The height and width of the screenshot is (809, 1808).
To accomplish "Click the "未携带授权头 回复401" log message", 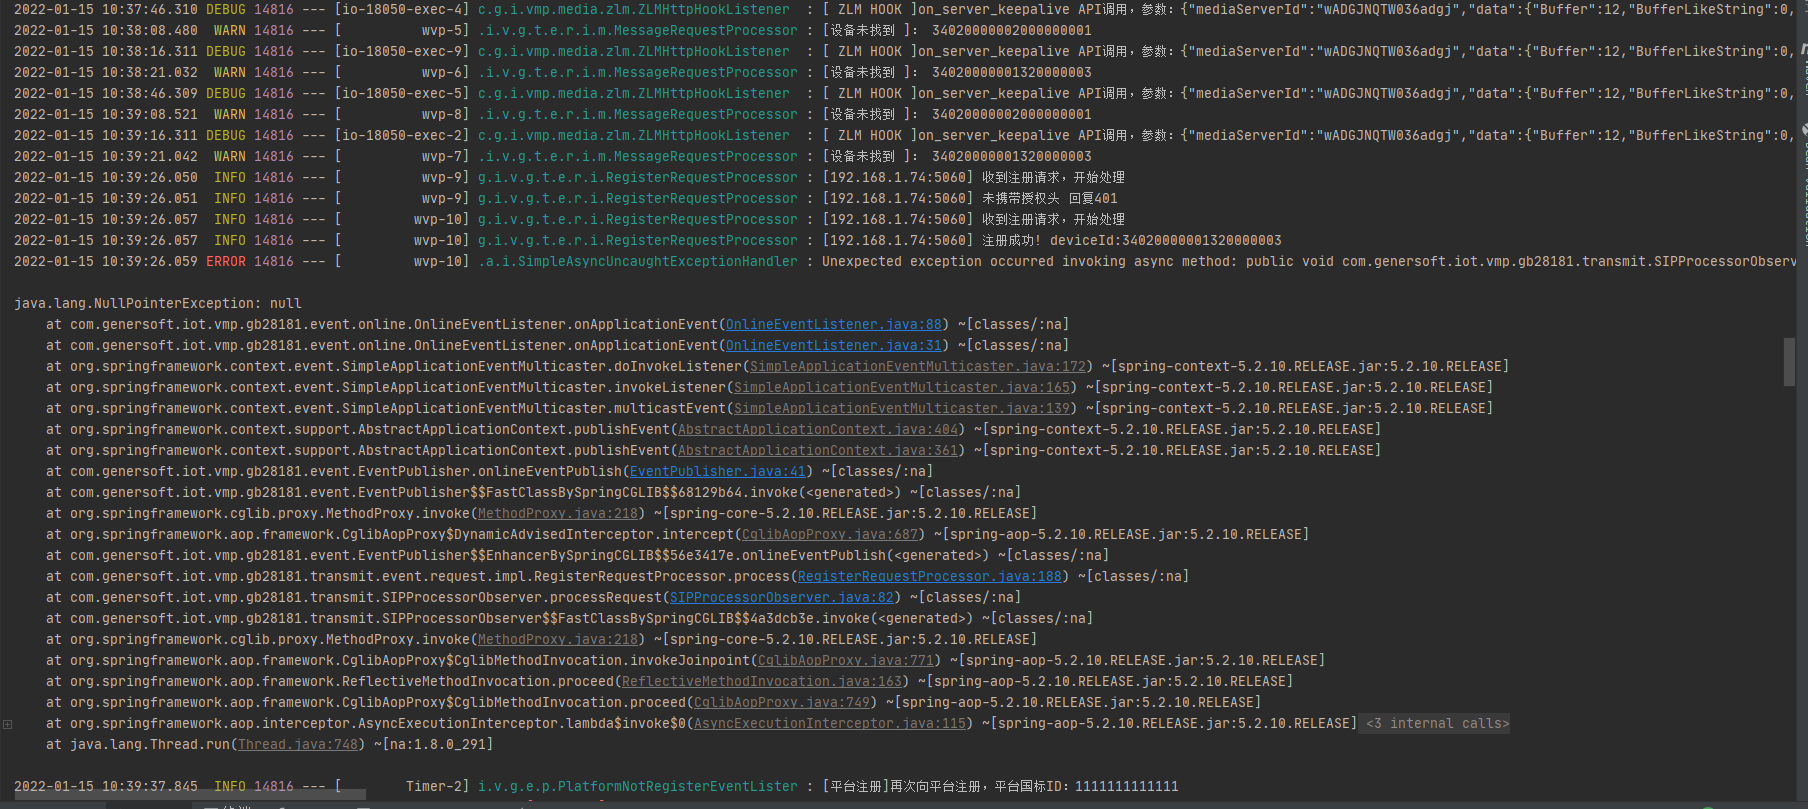I will [1050, 198].
